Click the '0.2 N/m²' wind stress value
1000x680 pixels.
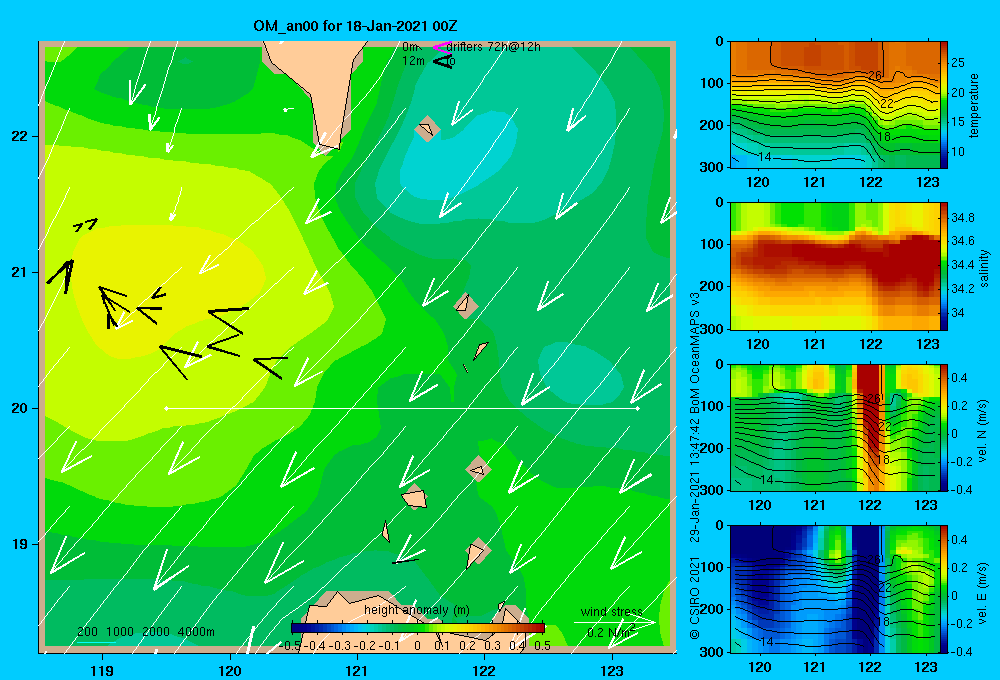(x=611, y=633)
